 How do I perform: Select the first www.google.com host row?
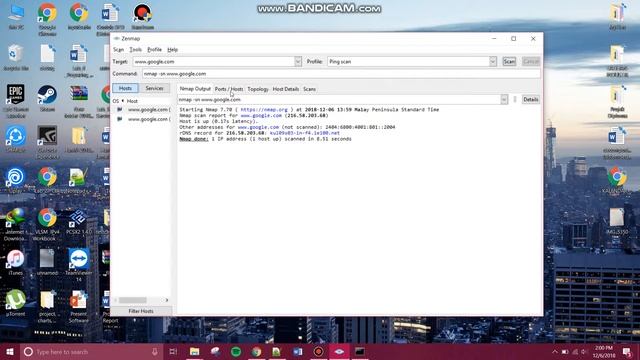(142, 110)
